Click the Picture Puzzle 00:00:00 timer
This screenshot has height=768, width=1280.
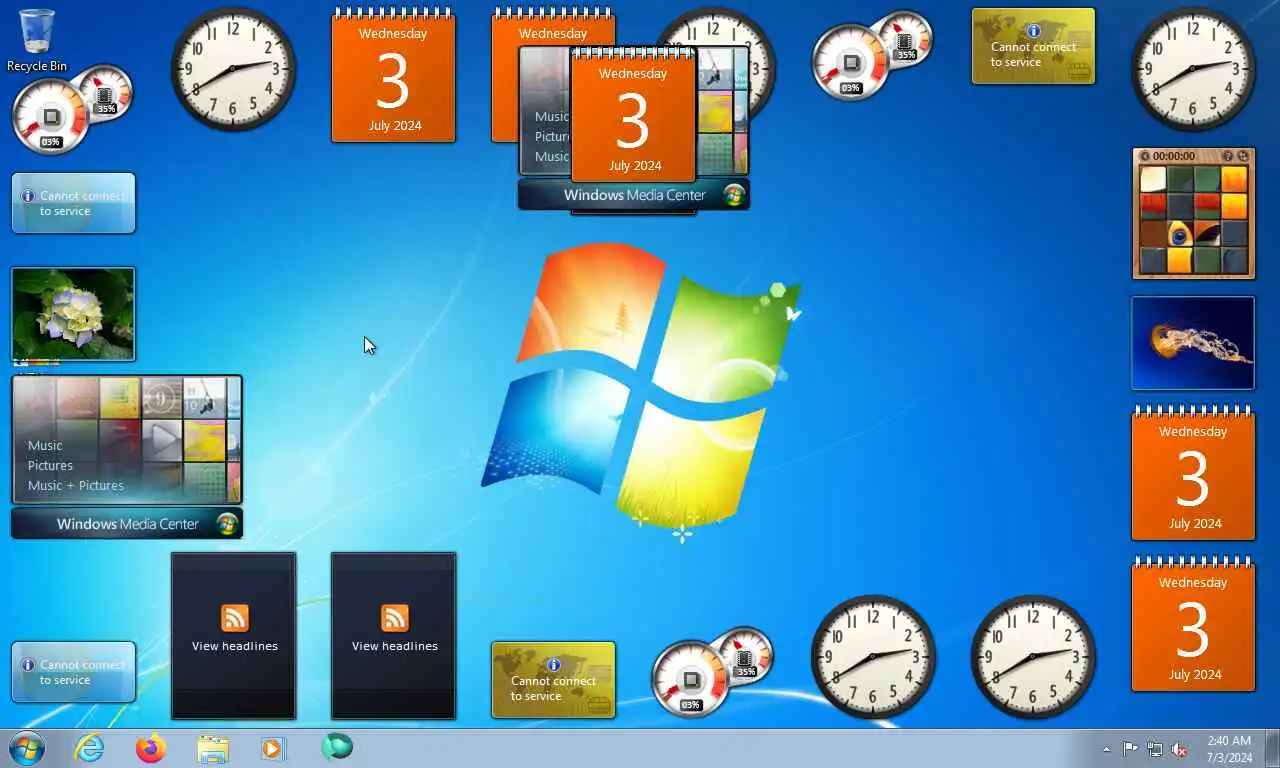[1174, 156]
